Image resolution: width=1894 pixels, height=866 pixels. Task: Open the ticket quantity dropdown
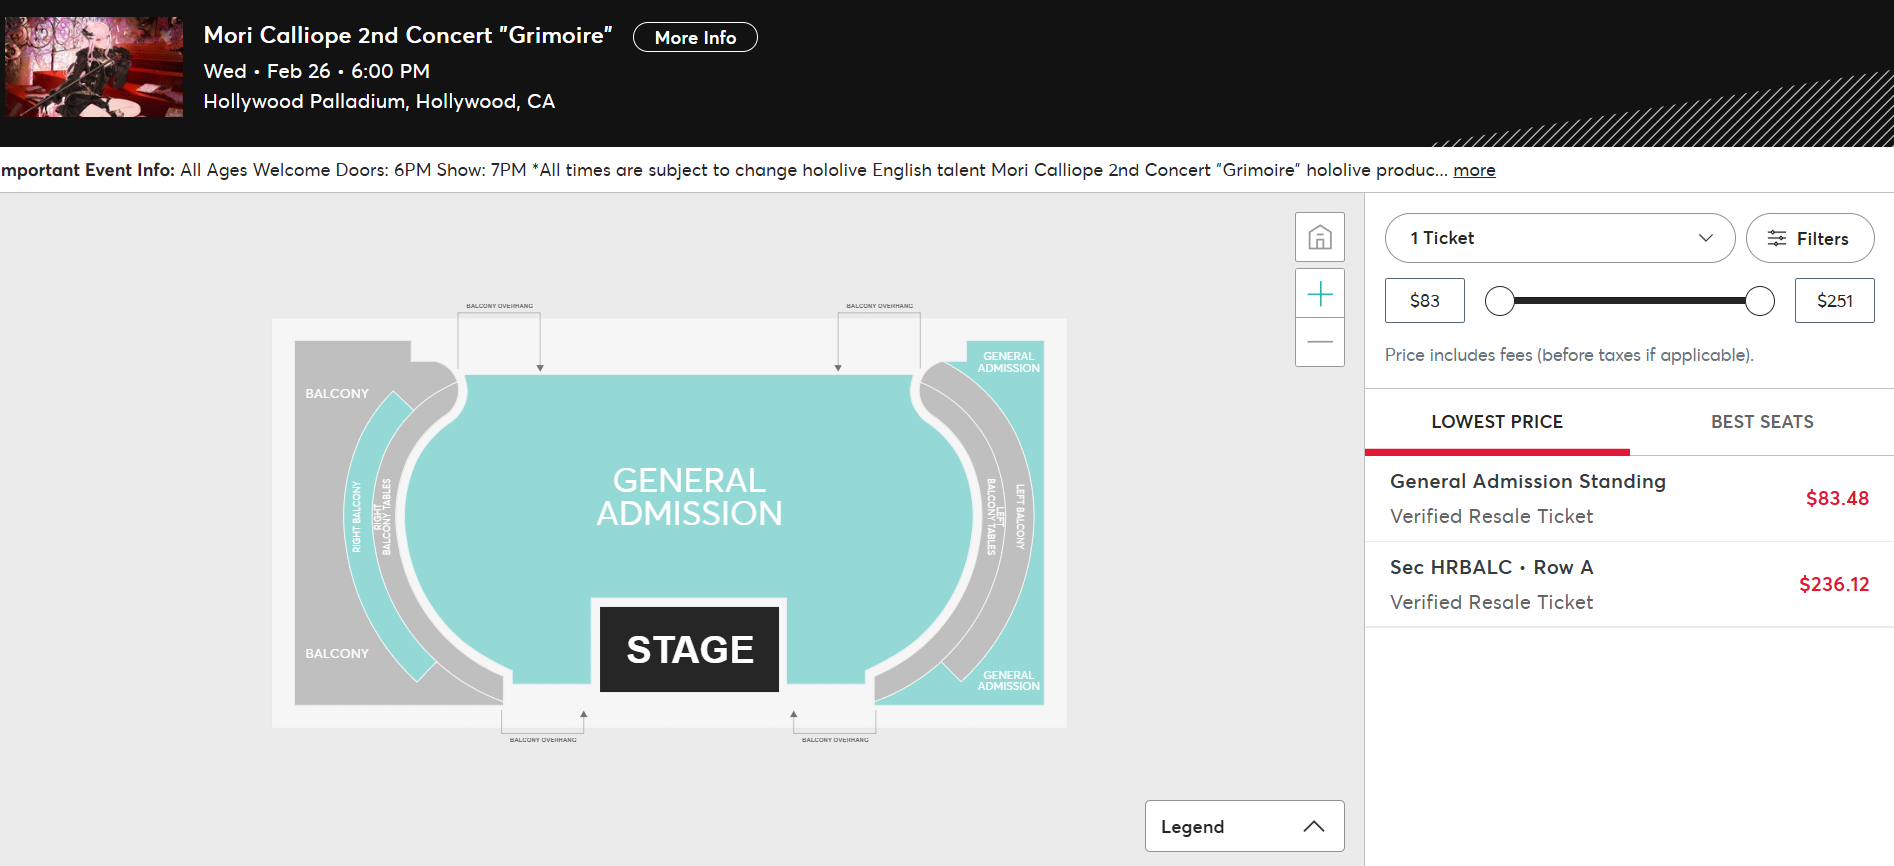[x=1560, y=238]
